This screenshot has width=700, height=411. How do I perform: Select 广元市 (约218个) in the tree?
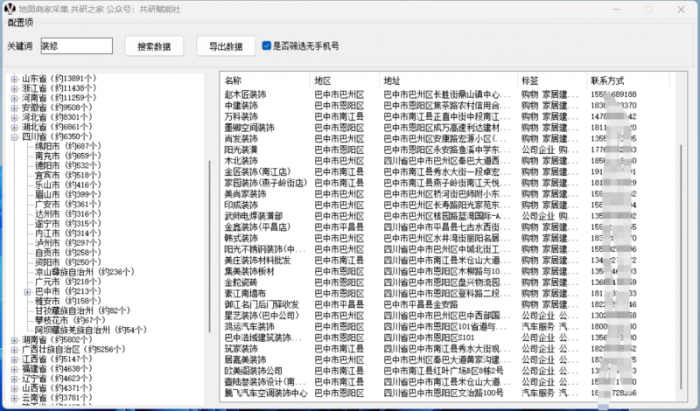pyautogui.click(x=68, y=282)
